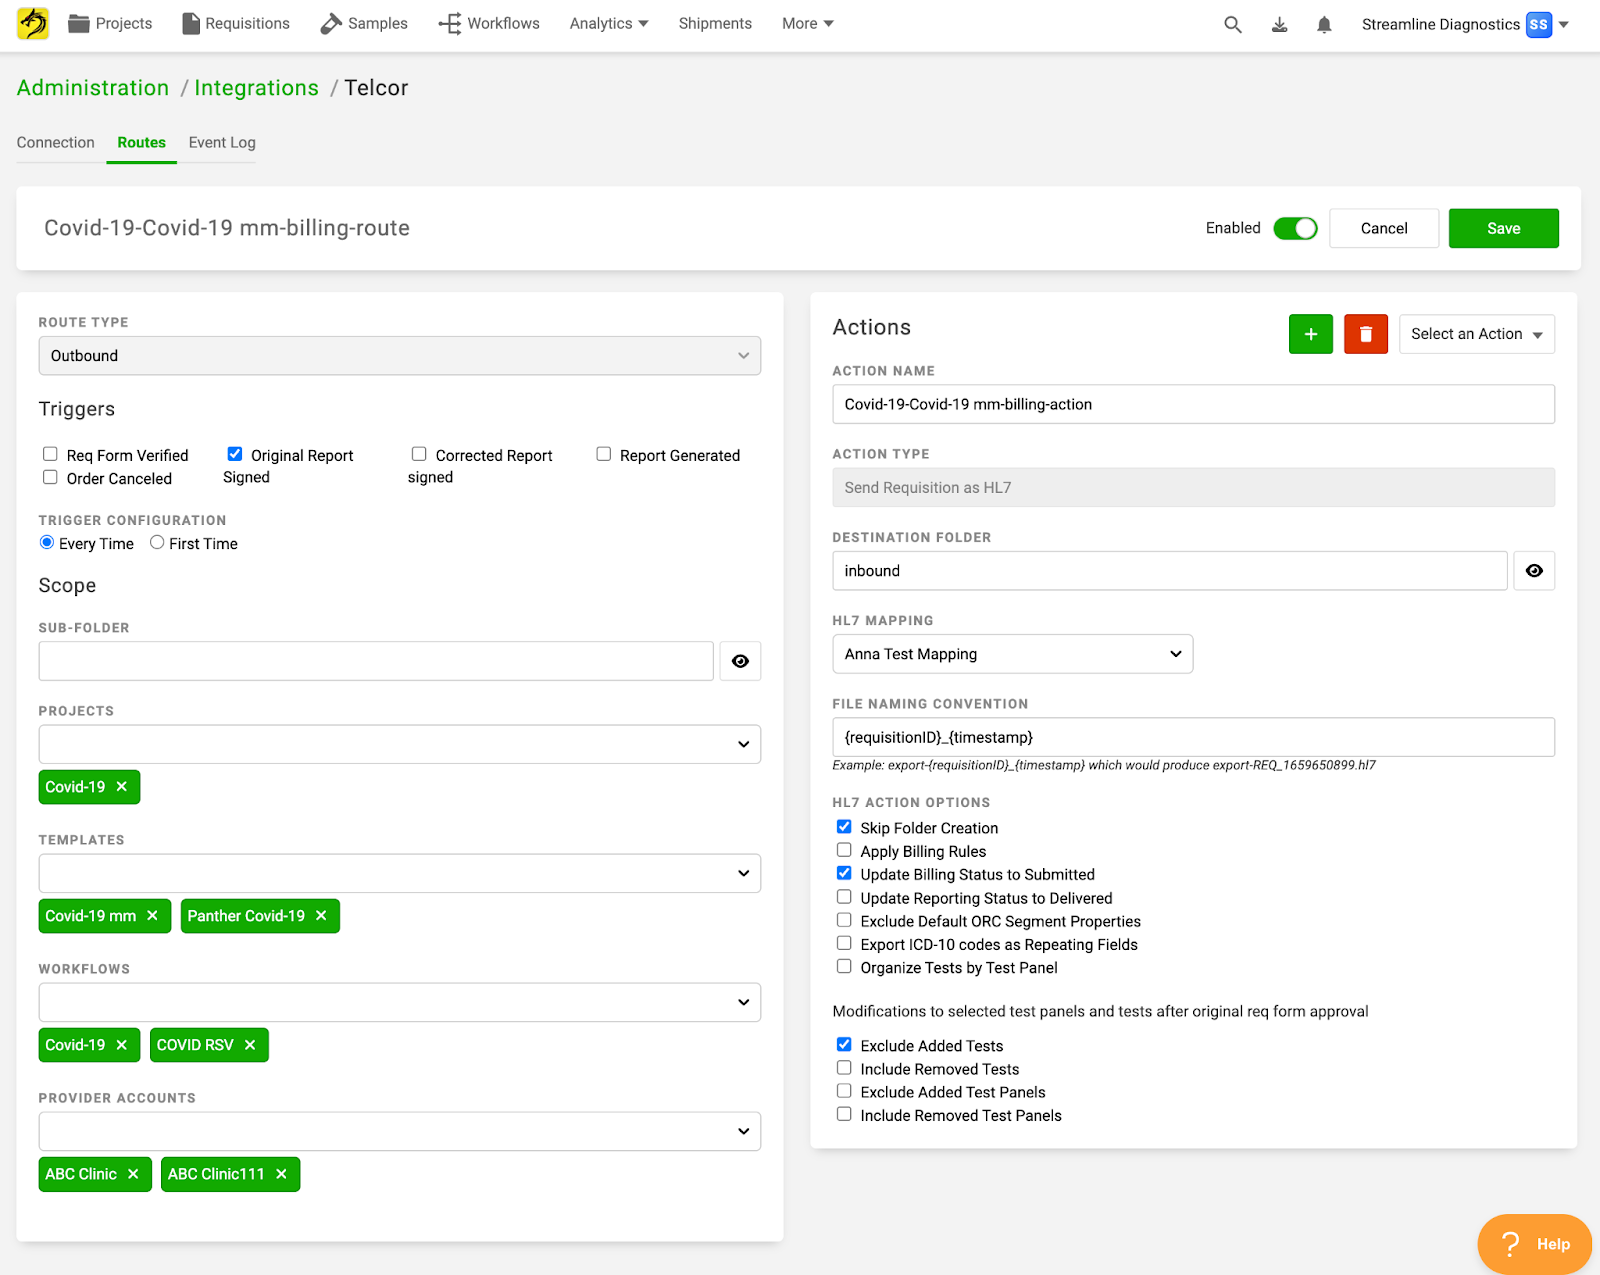
Task: Click the SS user avatar badge
Action: pos(1538,24)
